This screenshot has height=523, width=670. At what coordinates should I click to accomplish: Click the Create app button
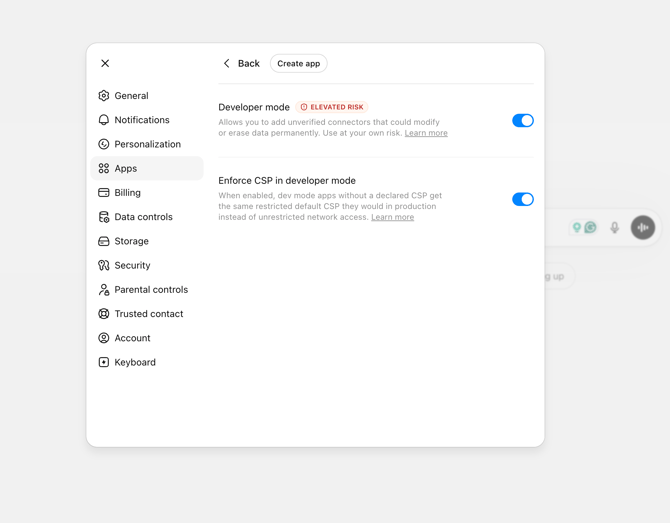click(x=299, y=63)
